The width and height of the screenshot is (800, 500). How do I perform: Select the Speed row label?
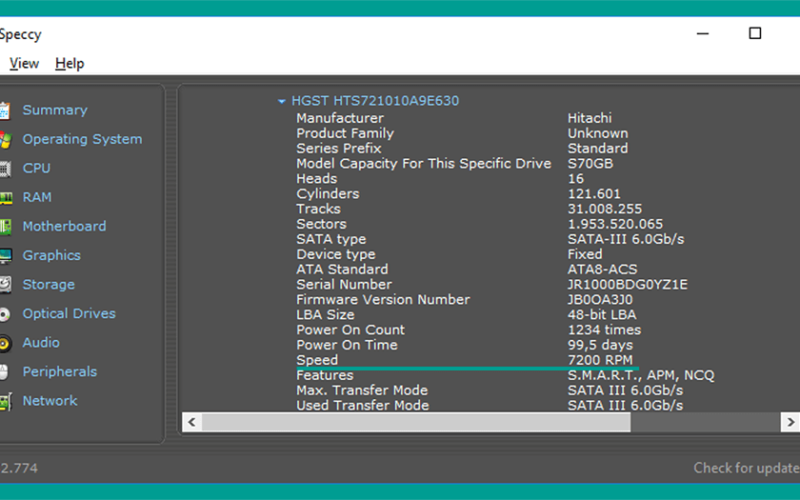point(317,360)
